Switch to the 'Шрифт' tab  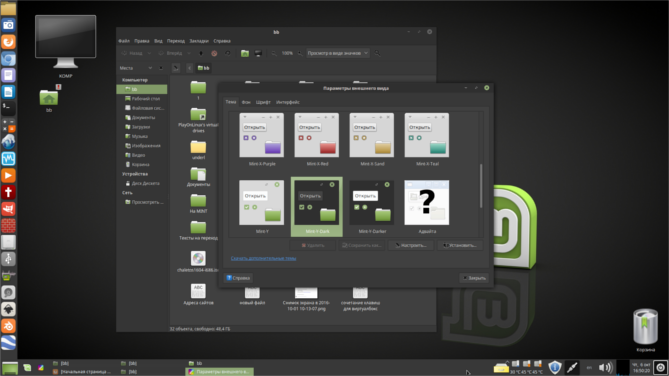pyautogui.click(x=263, y=102)
